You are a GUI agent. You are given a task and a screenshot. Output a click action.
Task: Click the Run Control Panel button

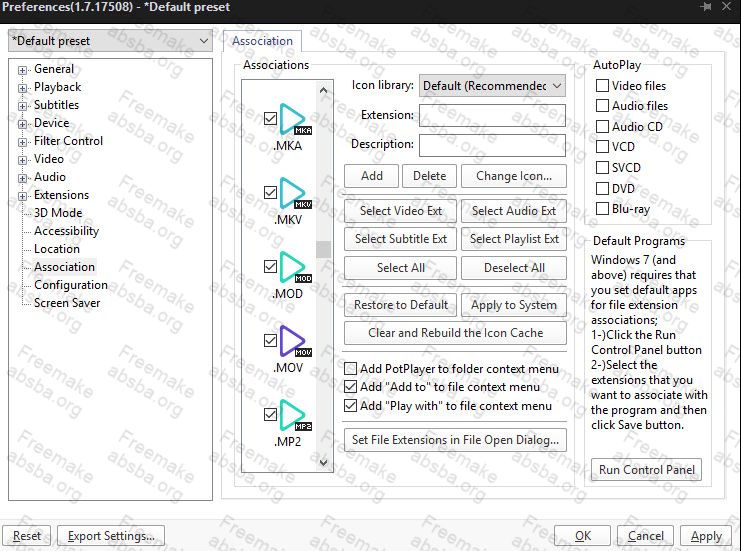646,470
